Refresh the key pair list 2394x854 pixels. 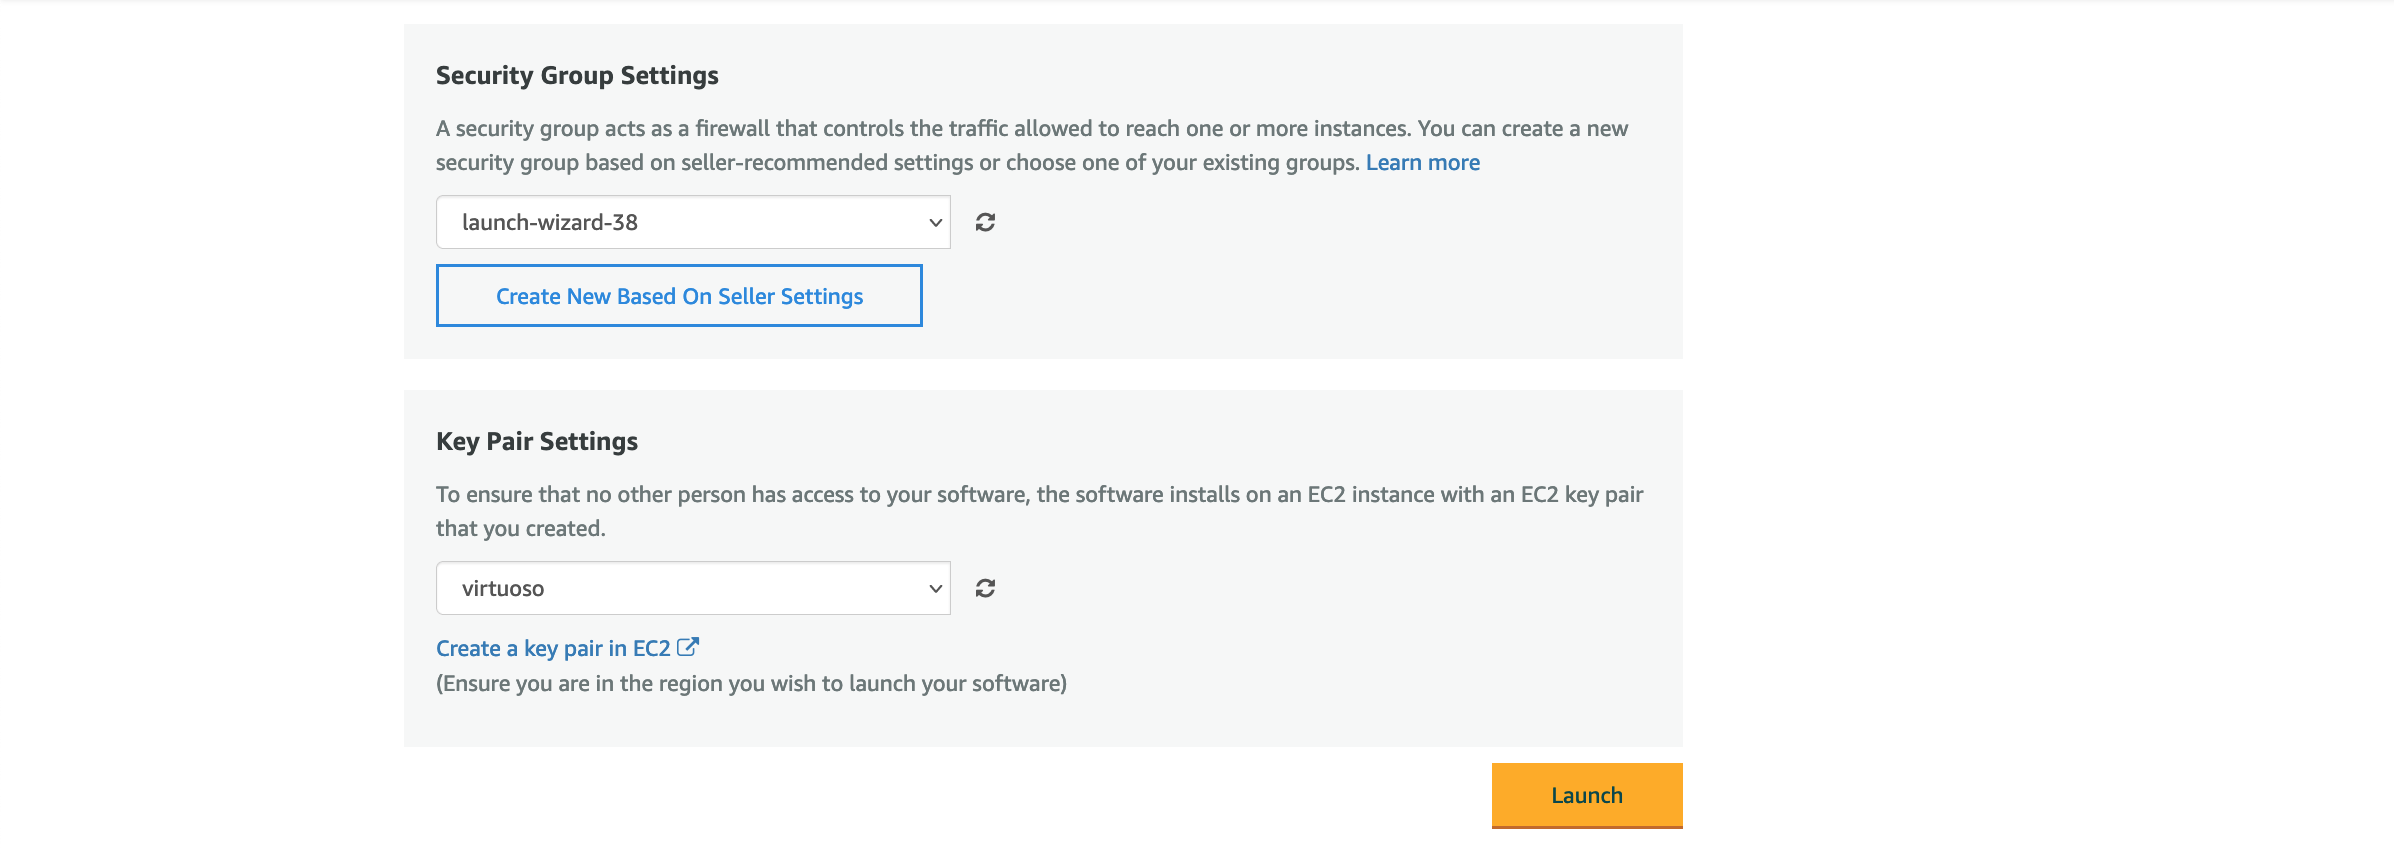[x=985, y=588]
